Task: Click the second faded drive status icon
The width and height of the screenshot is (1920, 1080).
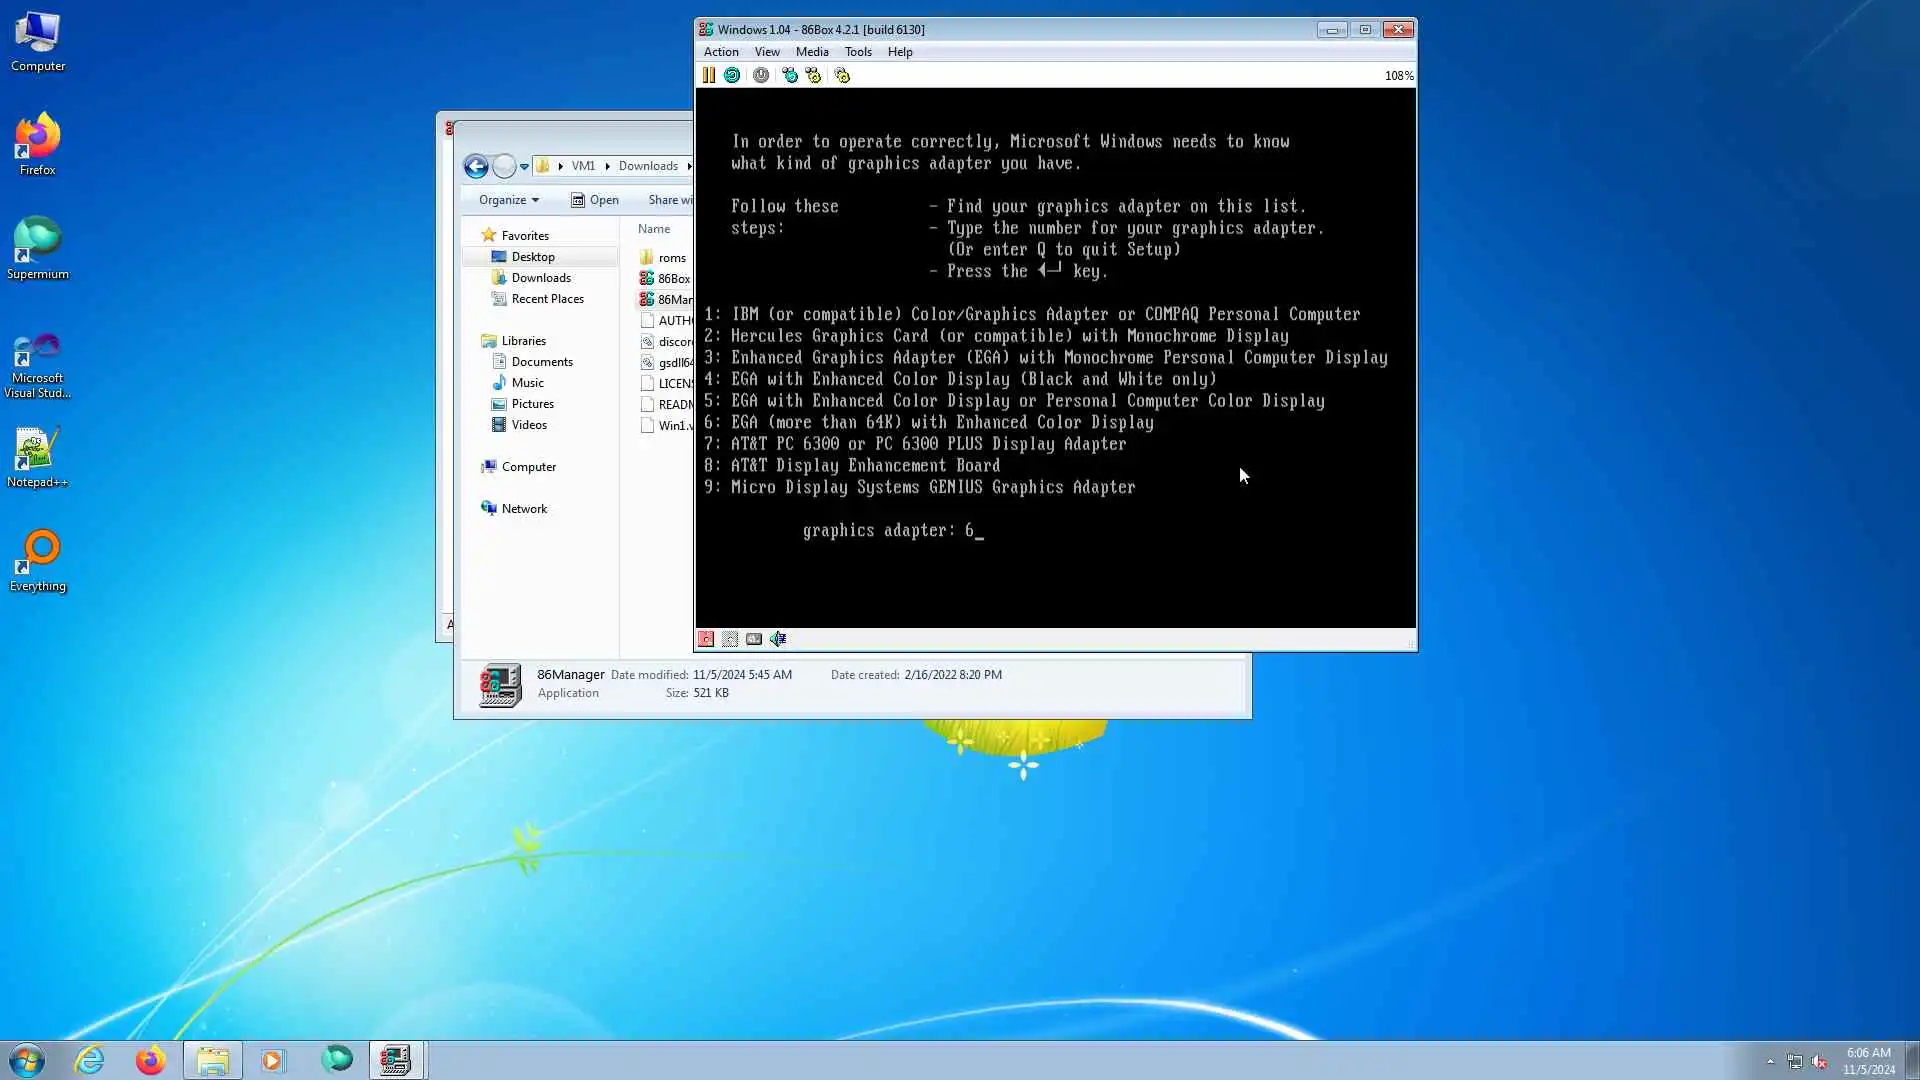Action: tap(730, 639)
